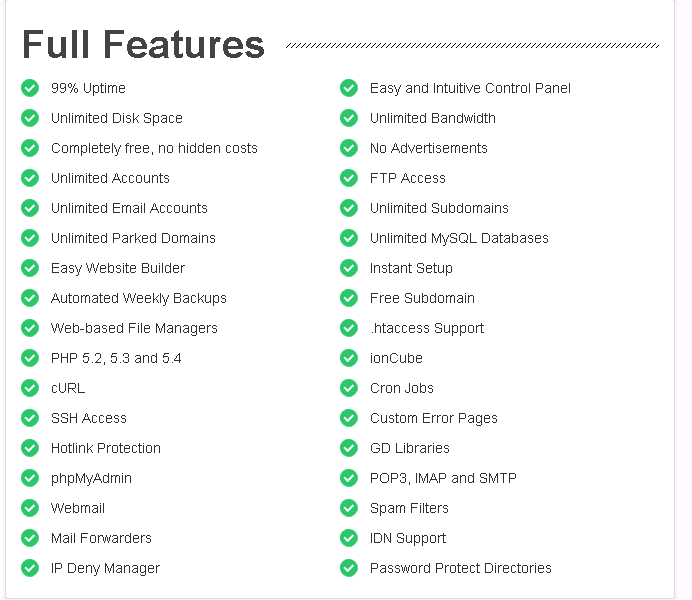This screenshot has width=692, height=600.
Task: Click the check icon next to SSH Access
Action: tap(30, 418)
